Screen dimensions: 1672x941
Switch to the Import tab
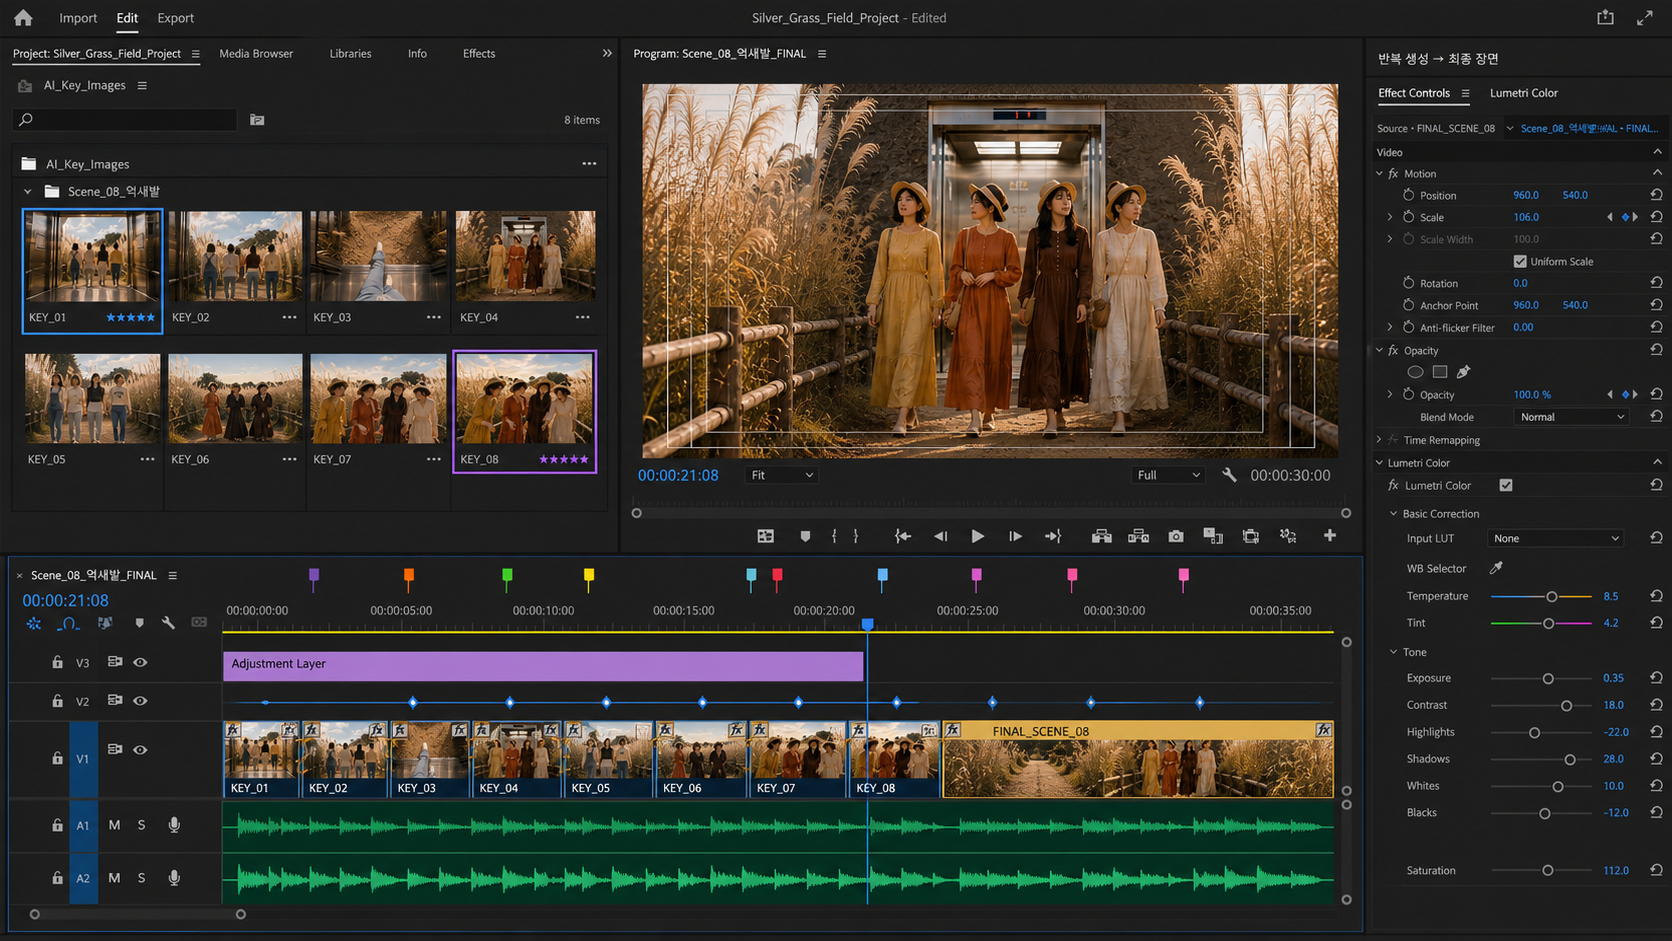tap(78, 18)
